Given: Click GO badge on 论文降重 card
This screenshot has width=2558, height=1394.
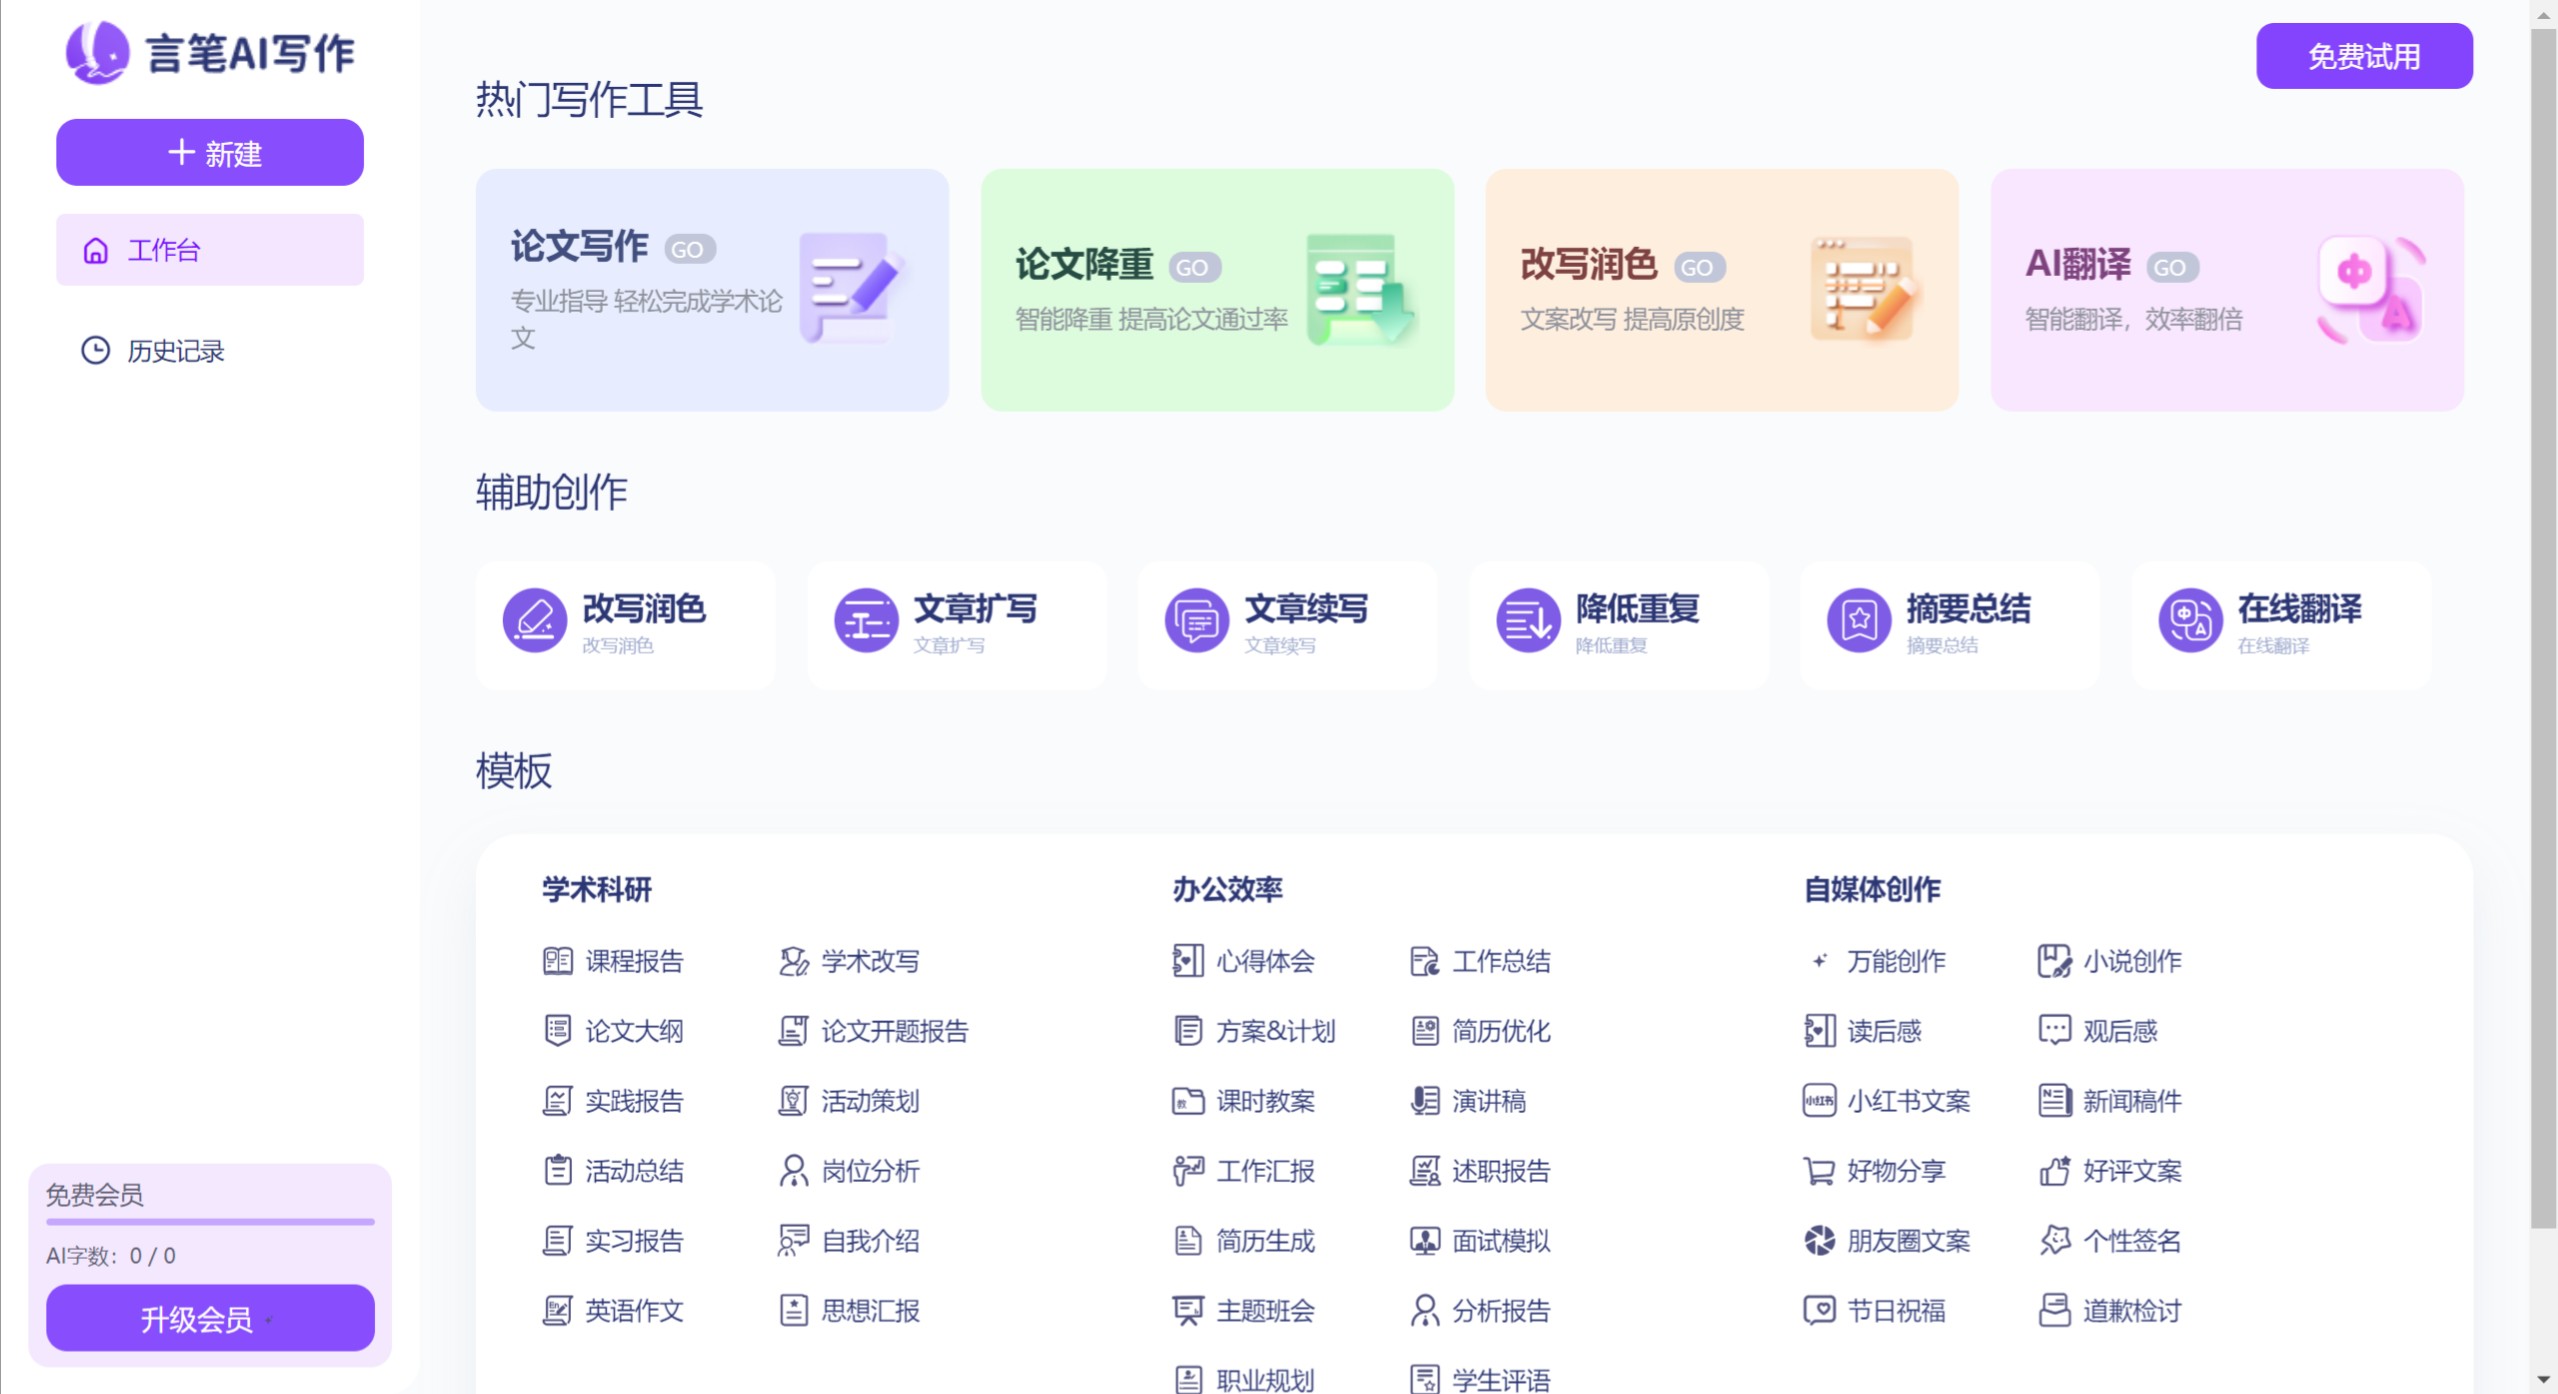Looking at the screenshot, I should 1193,267.
